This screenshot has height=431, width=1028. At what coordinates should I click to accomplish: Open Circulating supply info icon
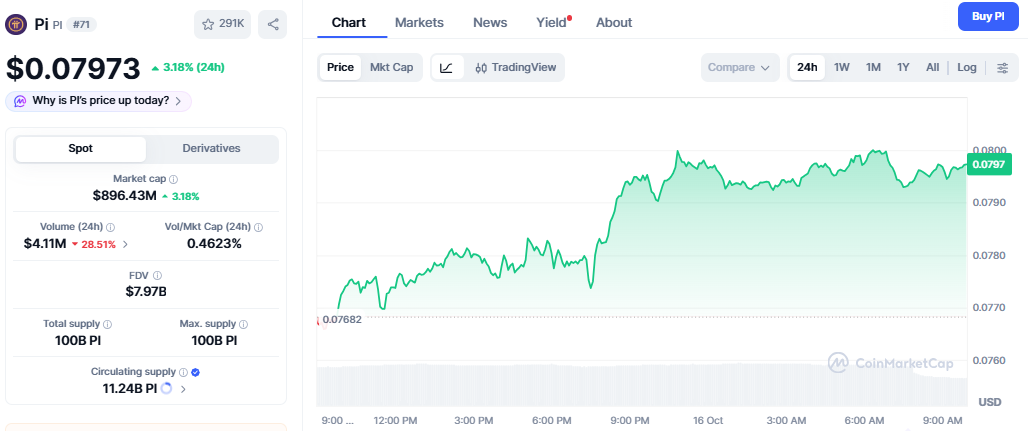[184, 372]
